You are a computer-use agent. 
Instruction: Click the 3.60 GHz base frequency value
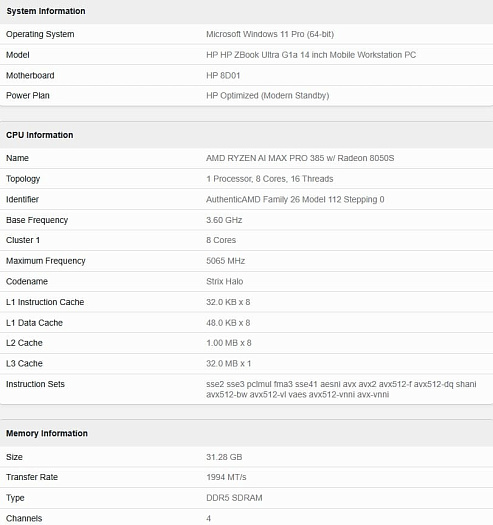pyautogui.click(x=224, y=220)
